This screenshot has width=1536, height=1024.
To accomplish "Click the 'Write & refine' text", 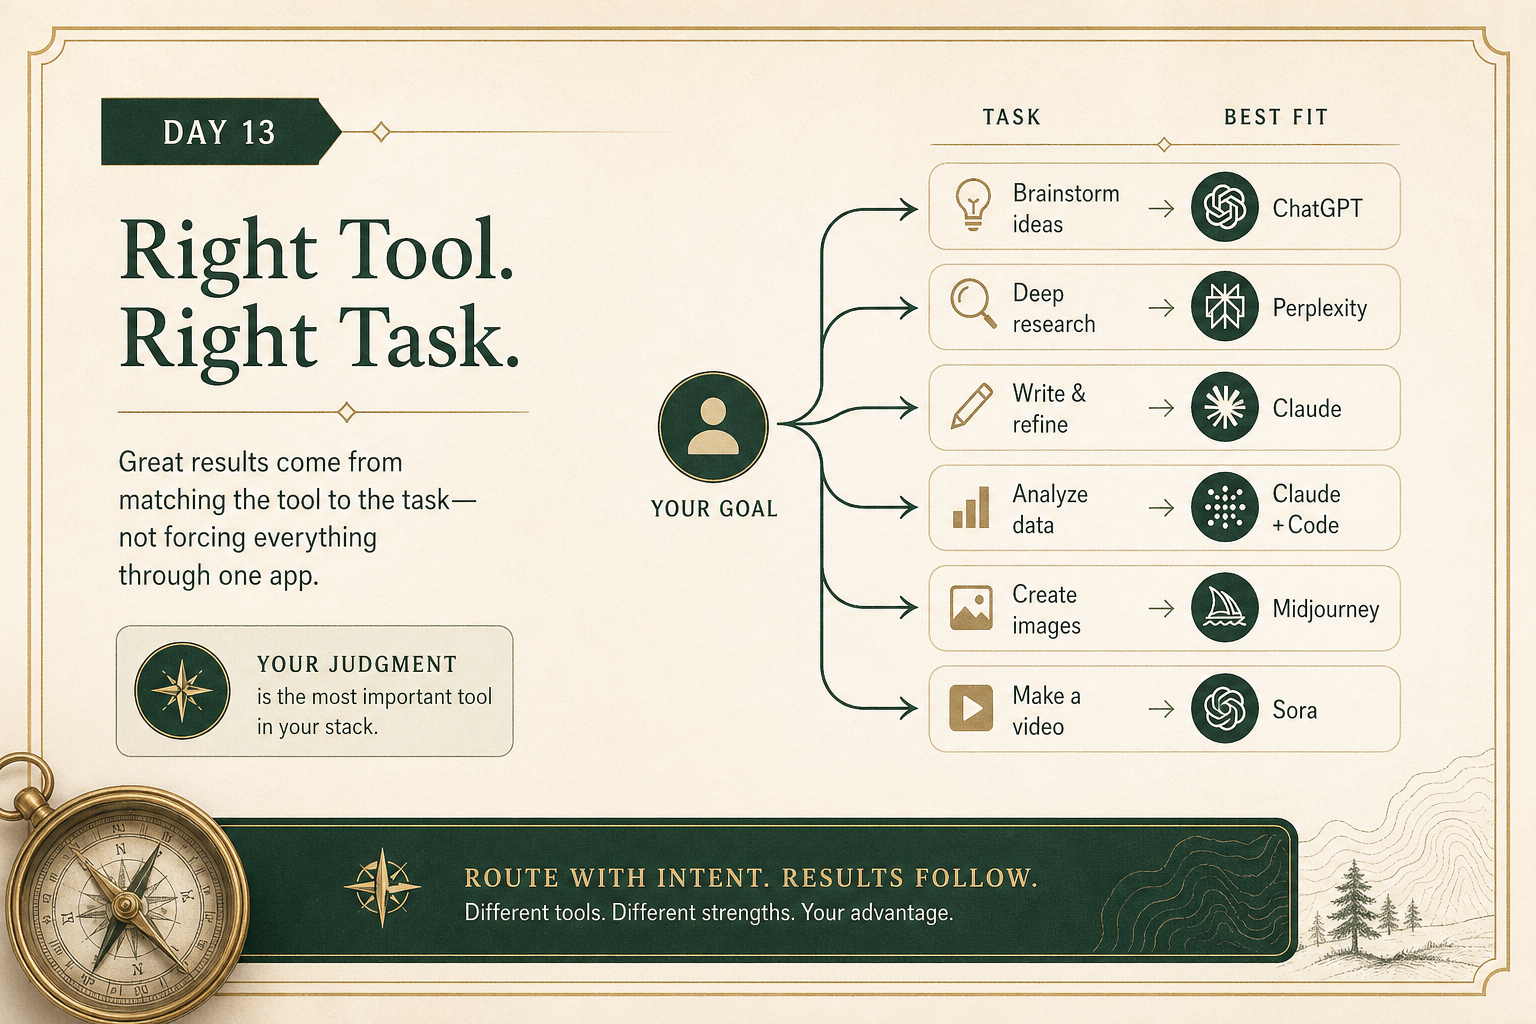I will (1049, 408).
